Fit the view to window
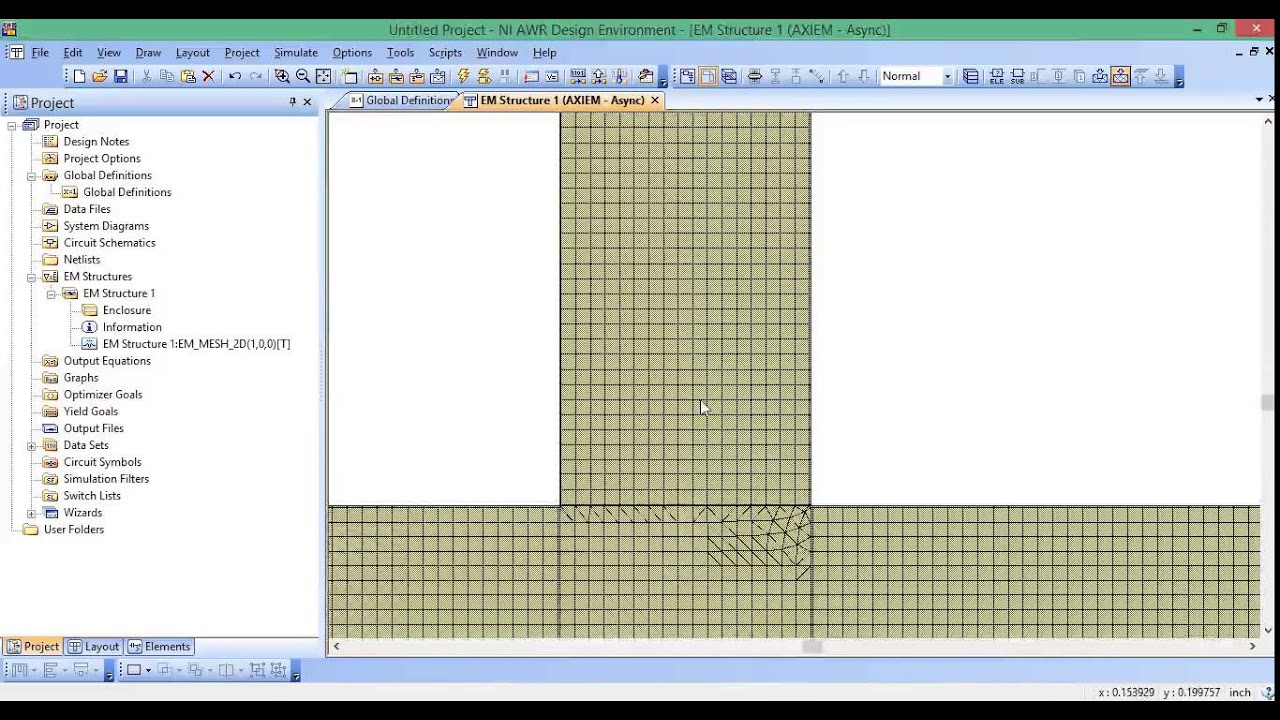 tap(324, 76)
